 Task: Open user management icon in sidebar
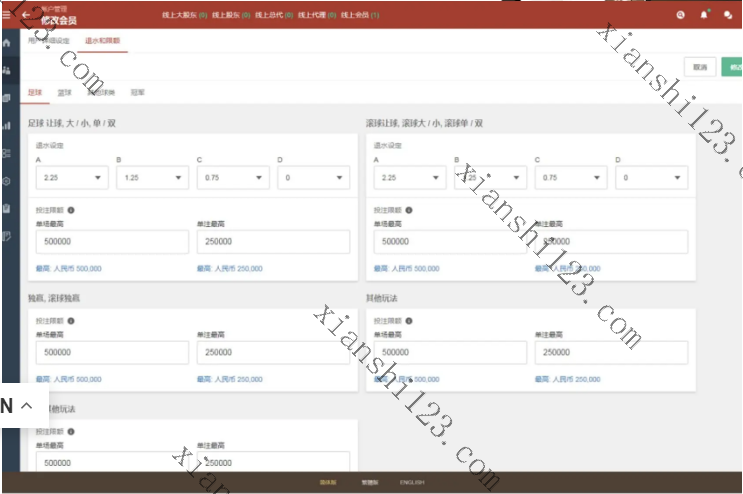[x=7, y=70]
